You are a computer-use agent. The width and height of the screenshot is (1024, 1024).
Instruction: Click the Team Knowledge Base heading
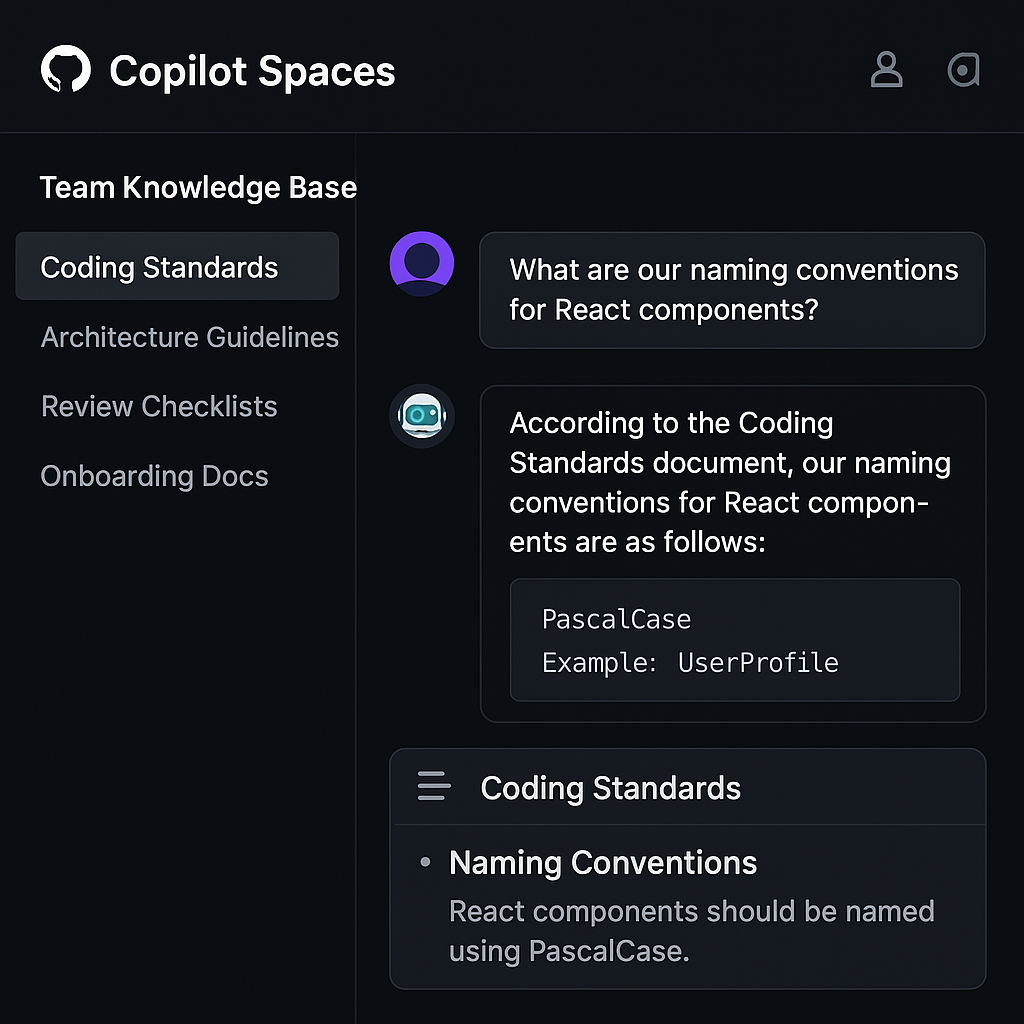[197, 187]
